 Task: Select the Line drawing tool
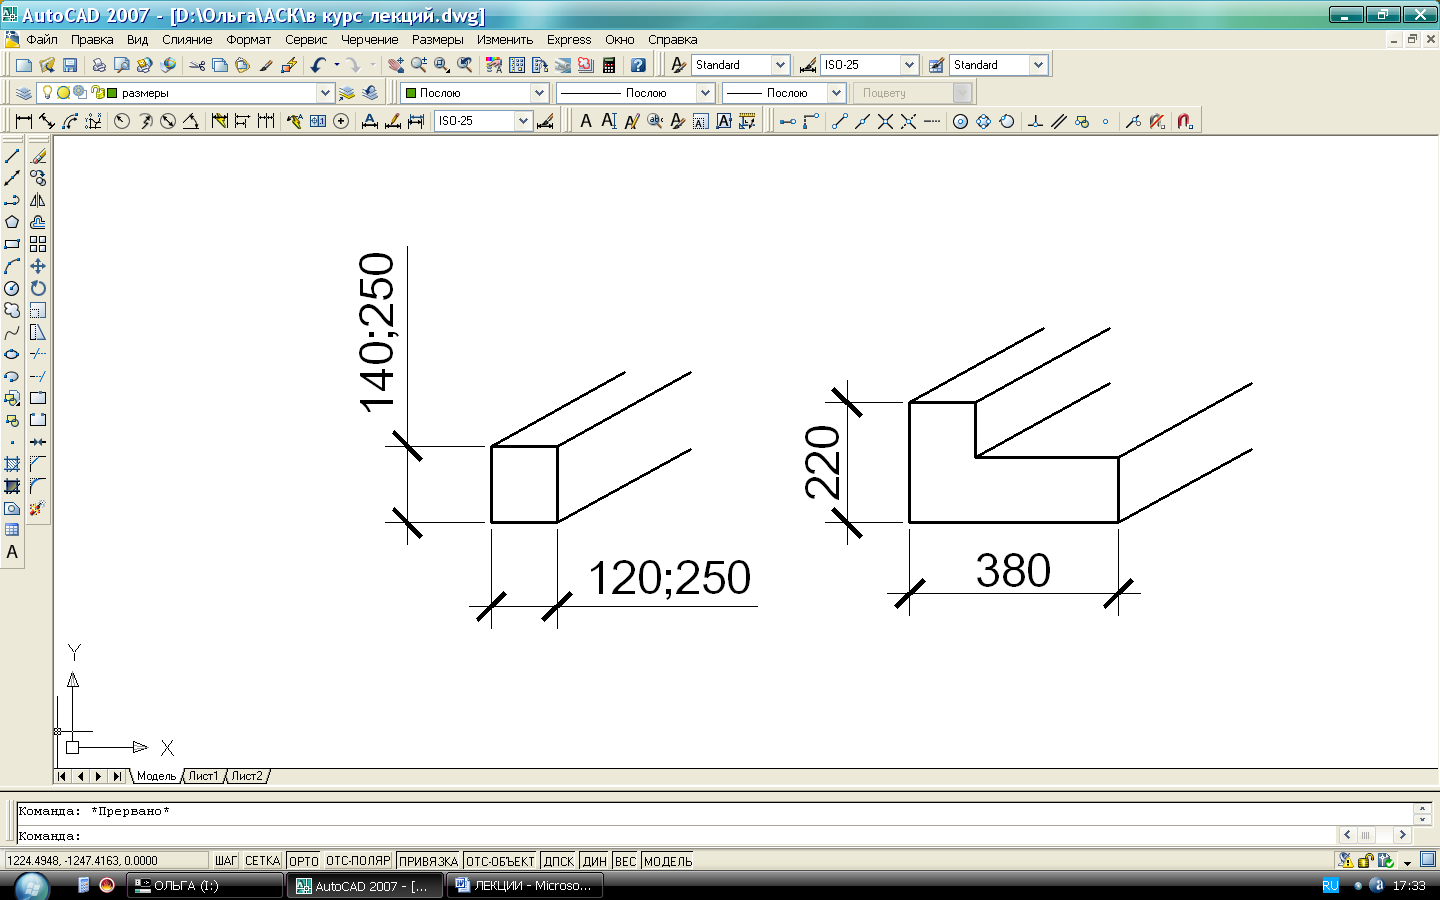tap(12, 156)
